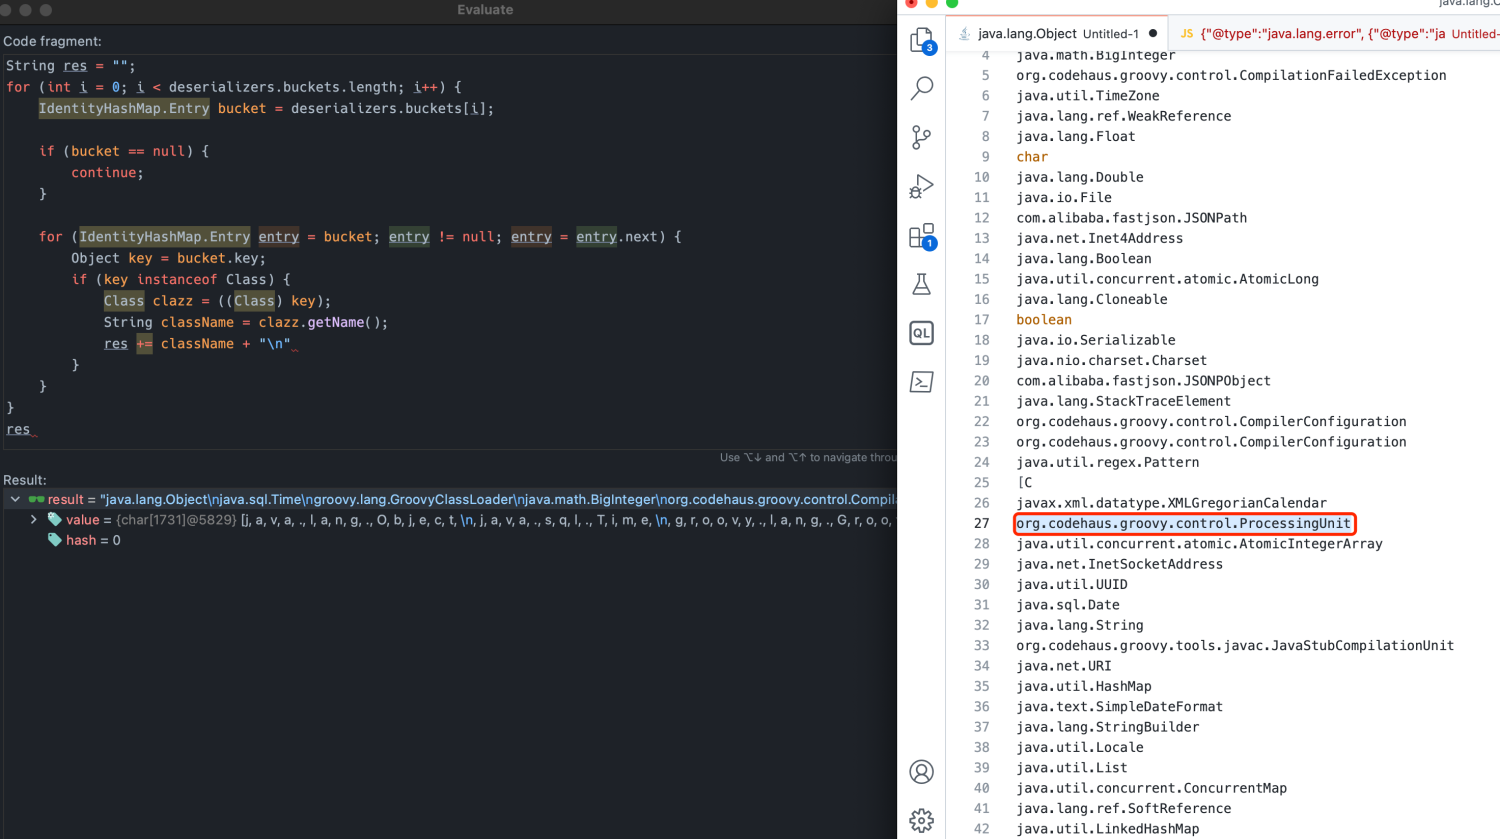Viewport: 1500px width, 839px height.
Task: Click the line java.util.UUID
Action: point(1072,584)
